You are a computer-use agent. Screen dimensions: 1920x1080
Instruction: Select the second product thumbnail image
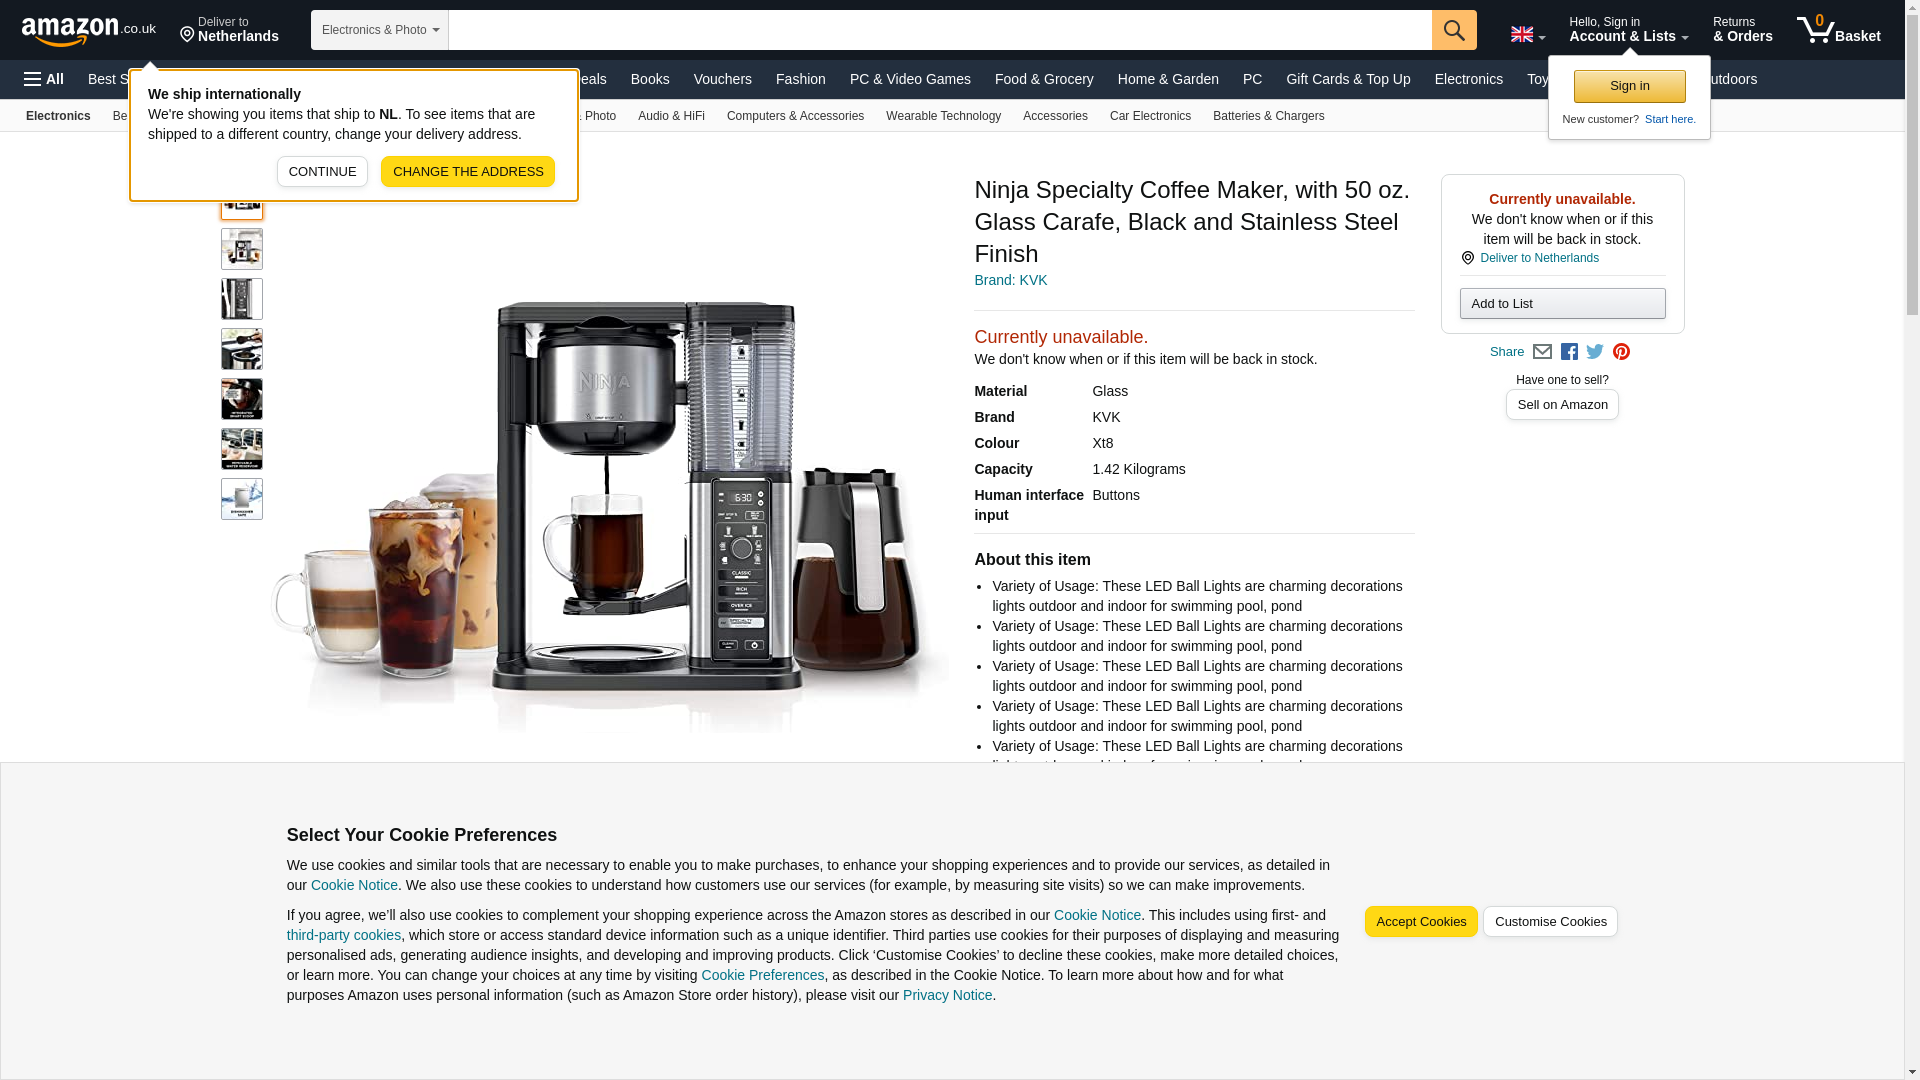click(x=242, y=249)
